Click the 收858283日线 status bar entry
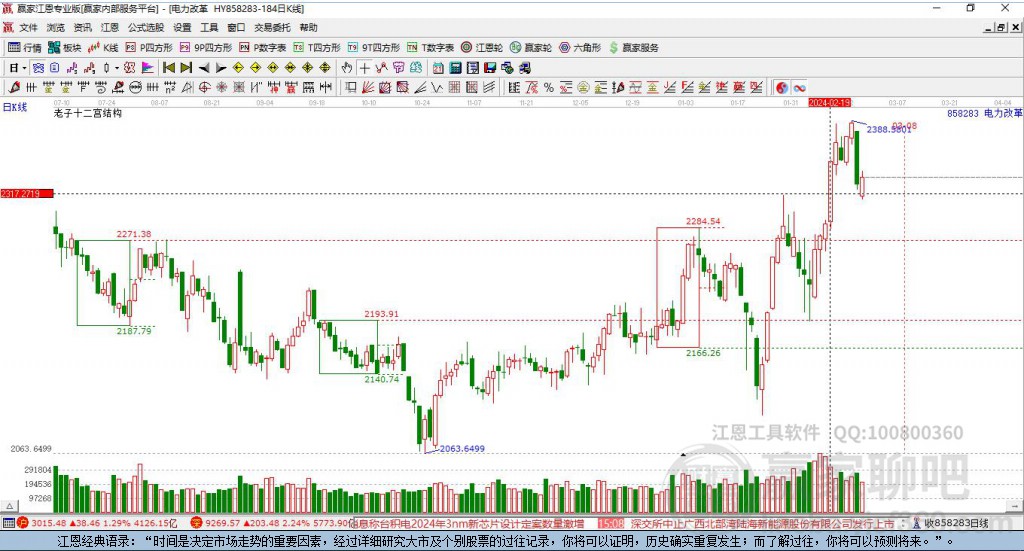The image size is (1024, 551). click(x=955, y=523)
